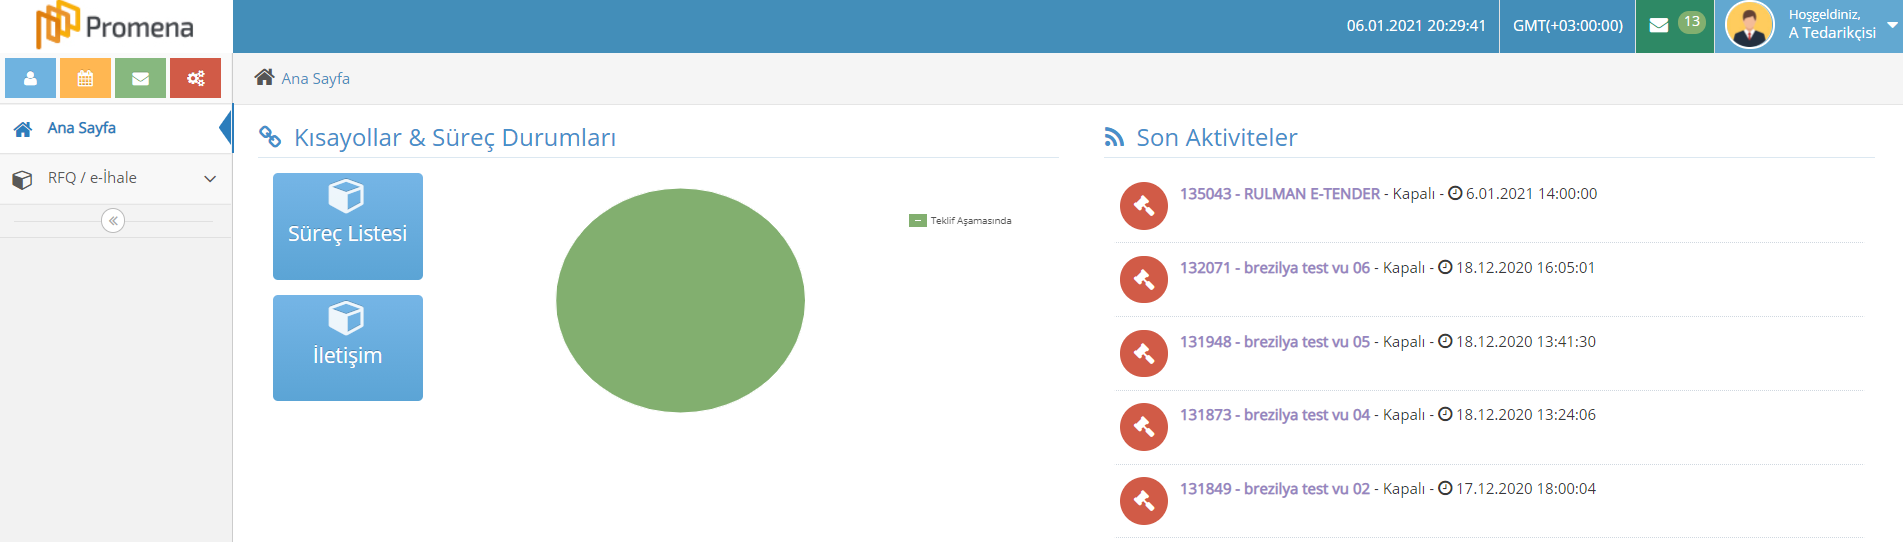The image size is (1903, 542).
Task: Click the breadcrumb home icon
Action: (x=264, y=77)
